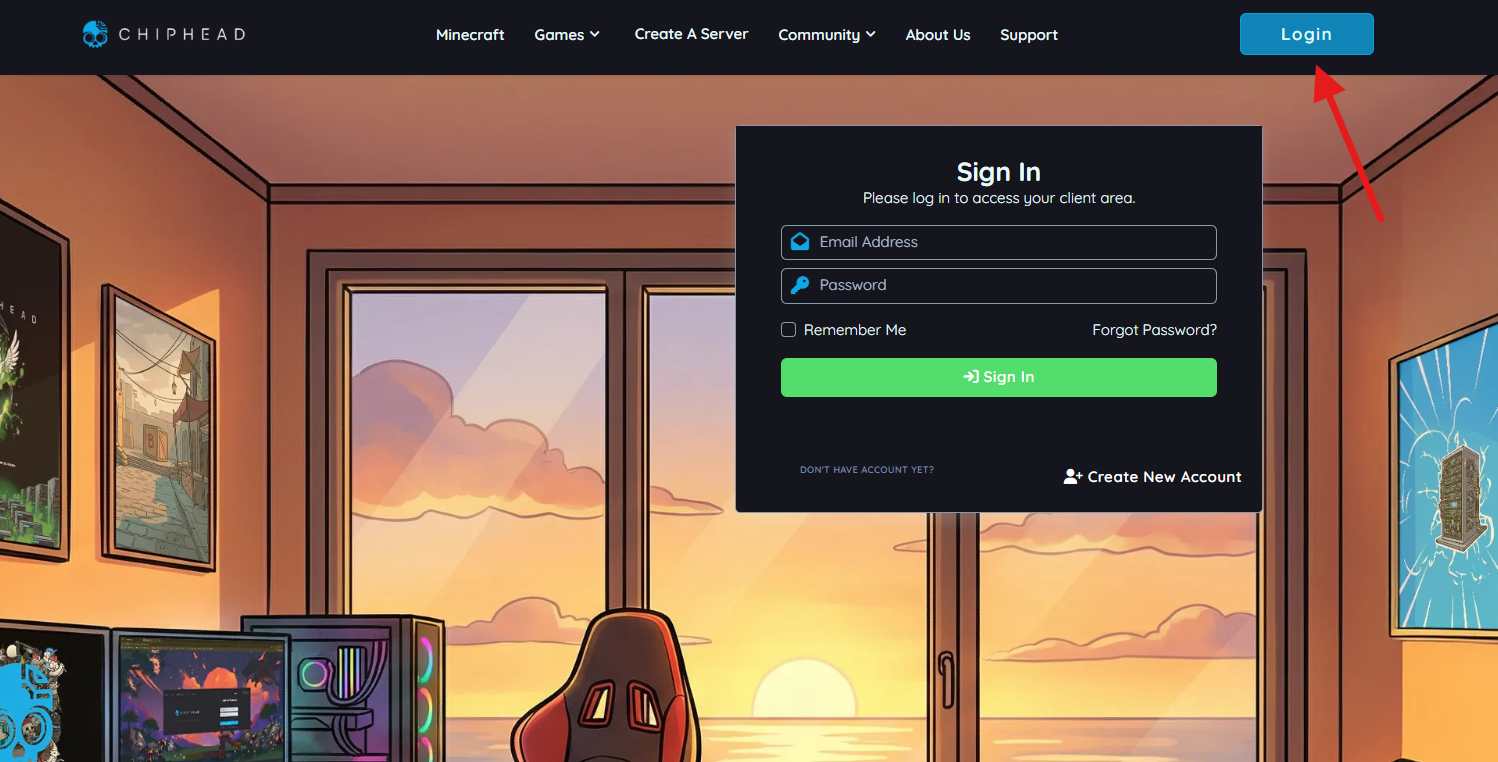Click the envelope icon in Email field
The height and width of the screenshot is (762, 1498).
pos(800,242)
